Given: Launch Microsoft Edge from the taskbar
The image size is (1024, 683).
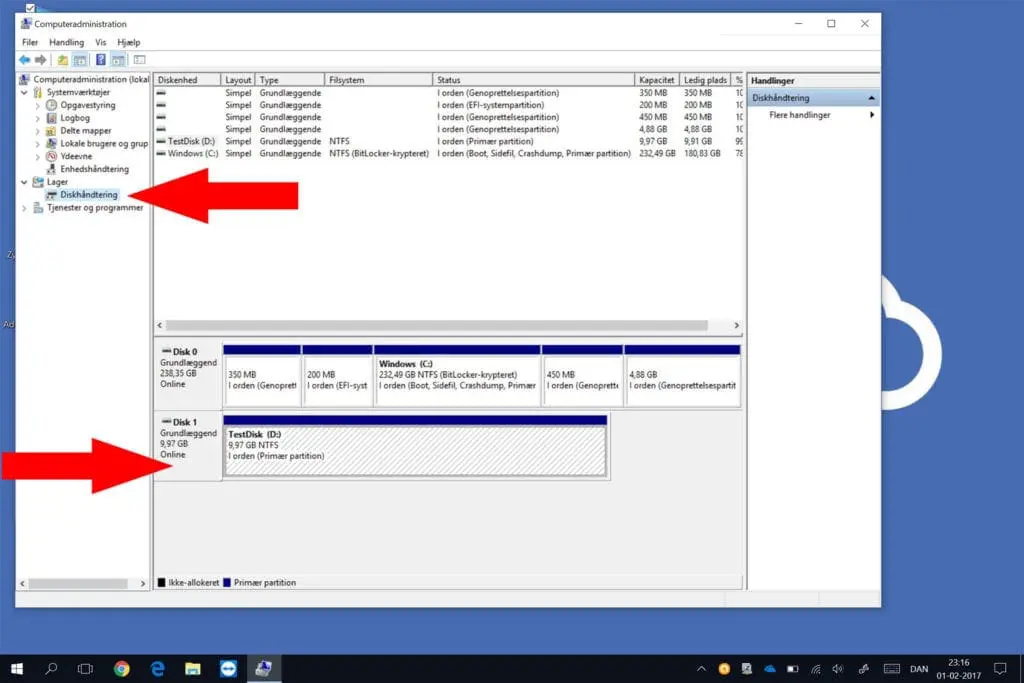Looking at the screenshot, I should click(156, 667).
